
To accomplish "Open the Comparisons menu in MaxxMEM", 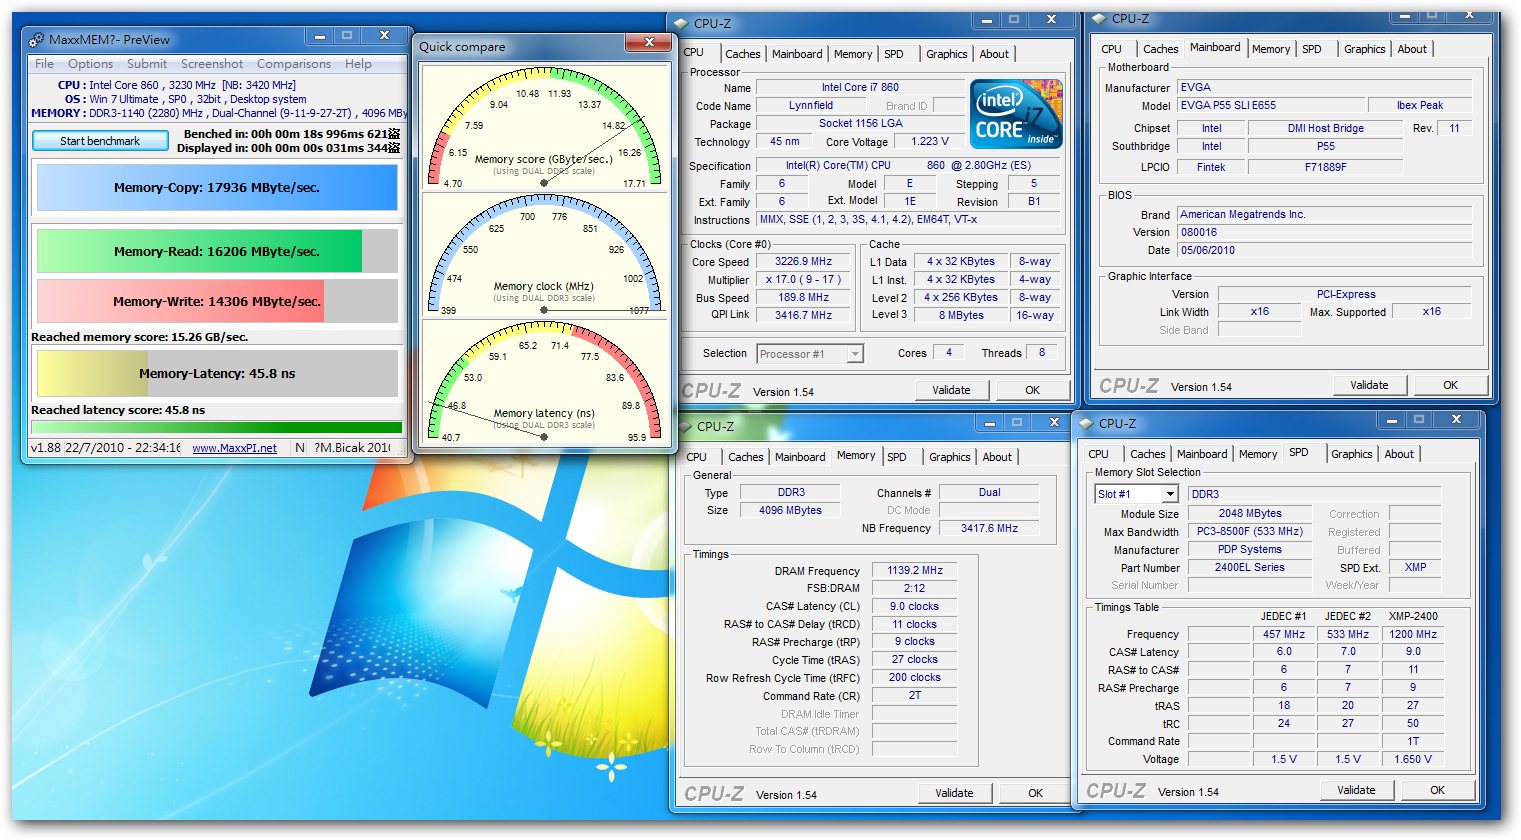I will pos(293,64).
